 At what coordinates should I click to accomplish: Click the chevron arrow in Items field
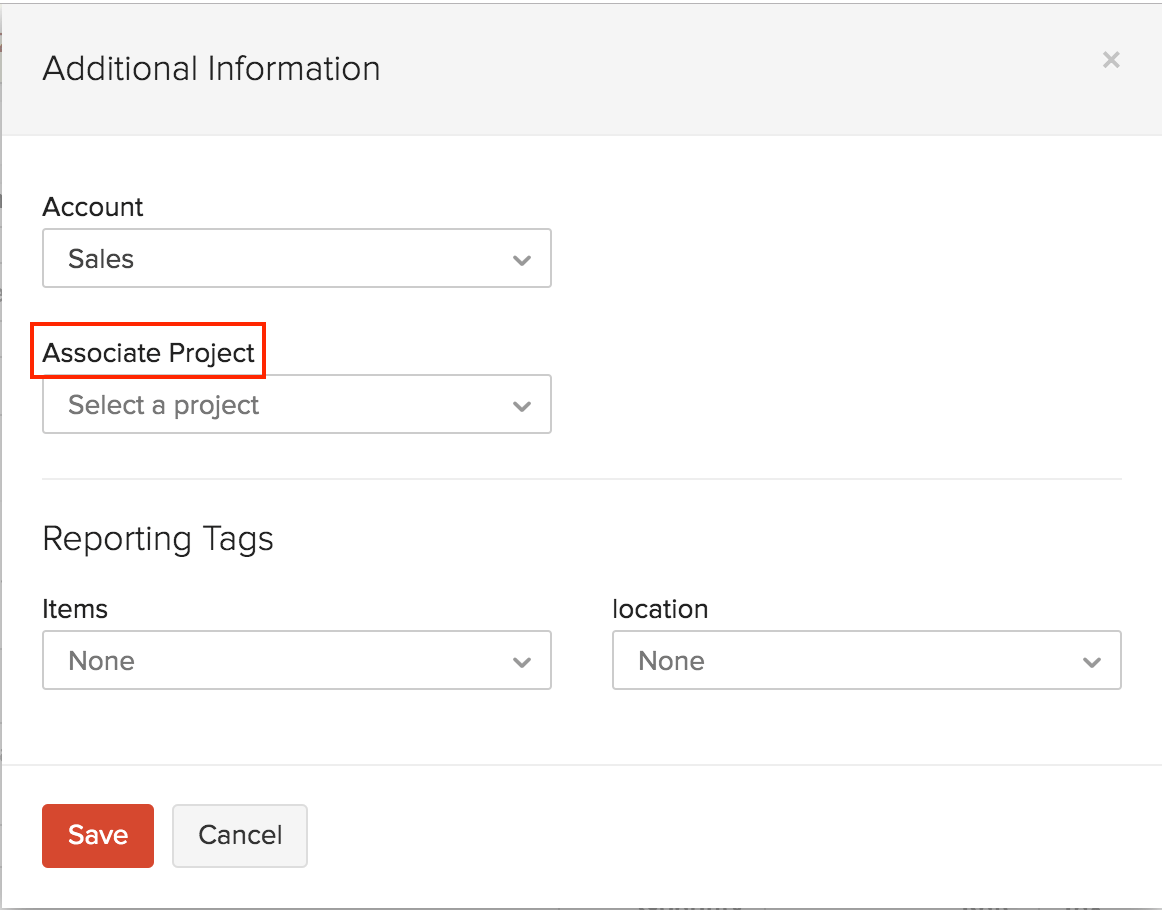click(x=521, y=662)
